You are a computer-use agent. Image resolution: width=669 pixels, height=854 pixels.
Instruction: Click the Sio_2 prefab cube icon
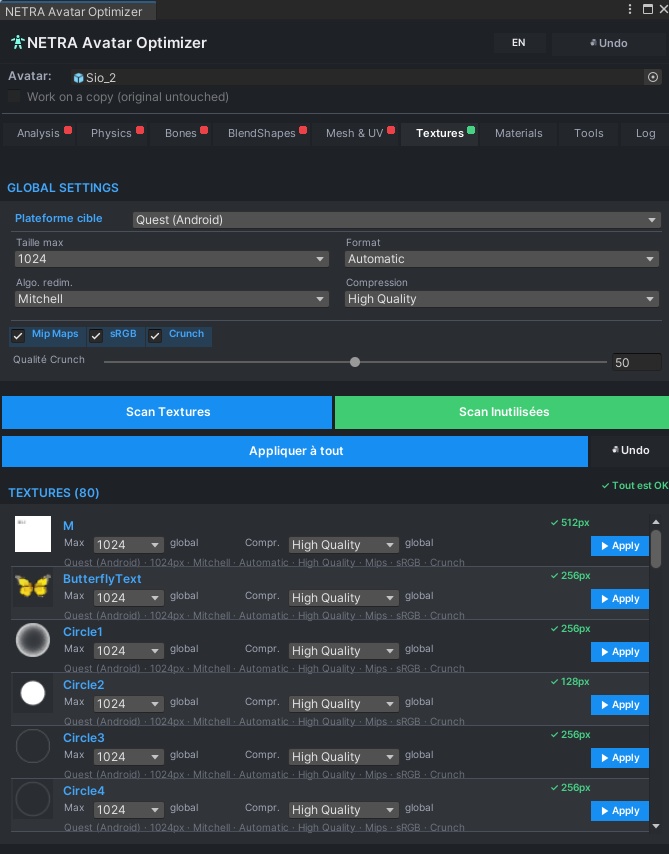pos(78,78)
